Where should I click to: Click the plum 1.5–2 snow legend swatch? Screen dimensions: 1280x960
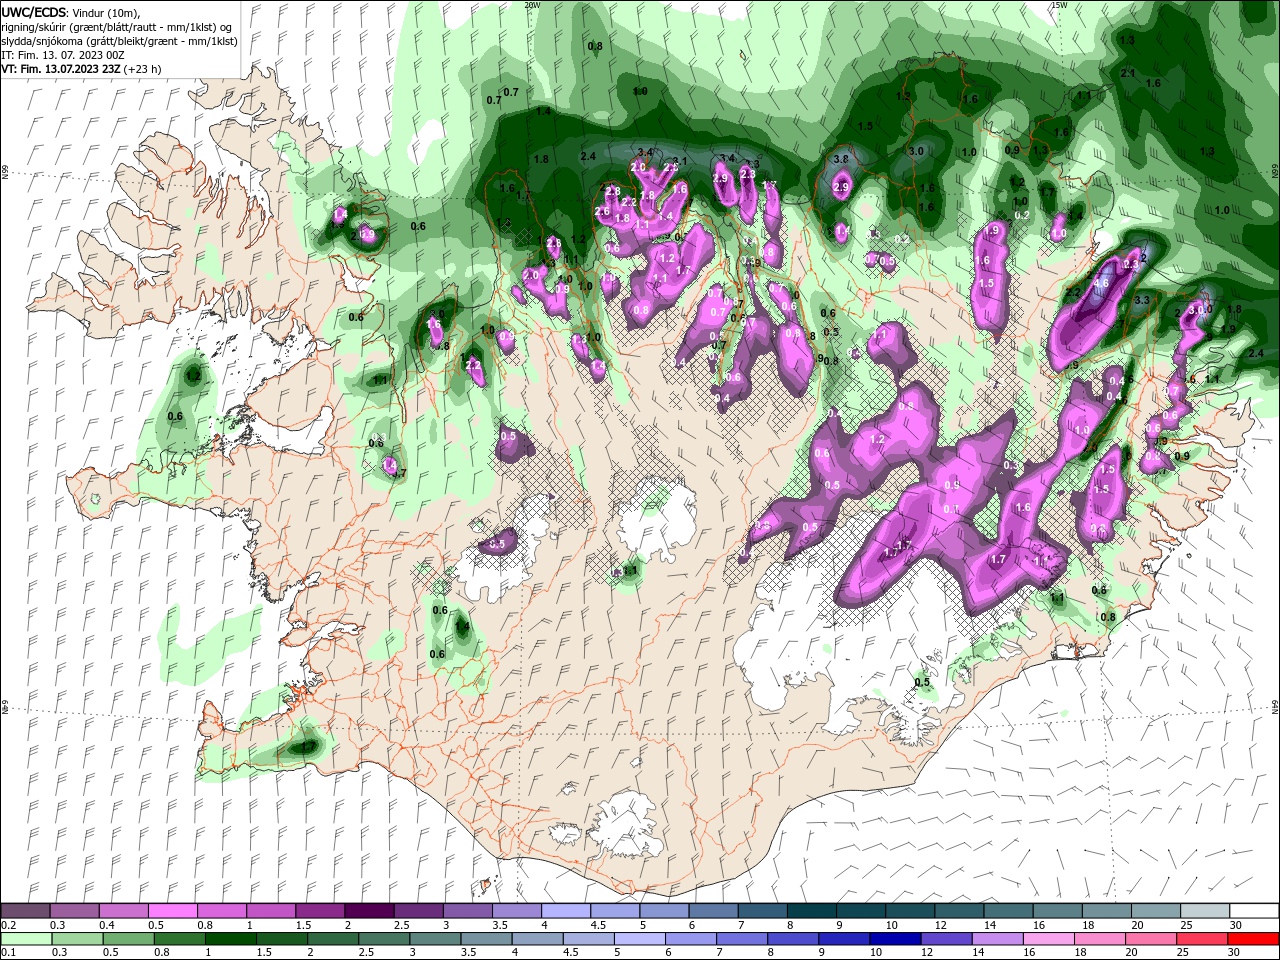tap(319, 911)
